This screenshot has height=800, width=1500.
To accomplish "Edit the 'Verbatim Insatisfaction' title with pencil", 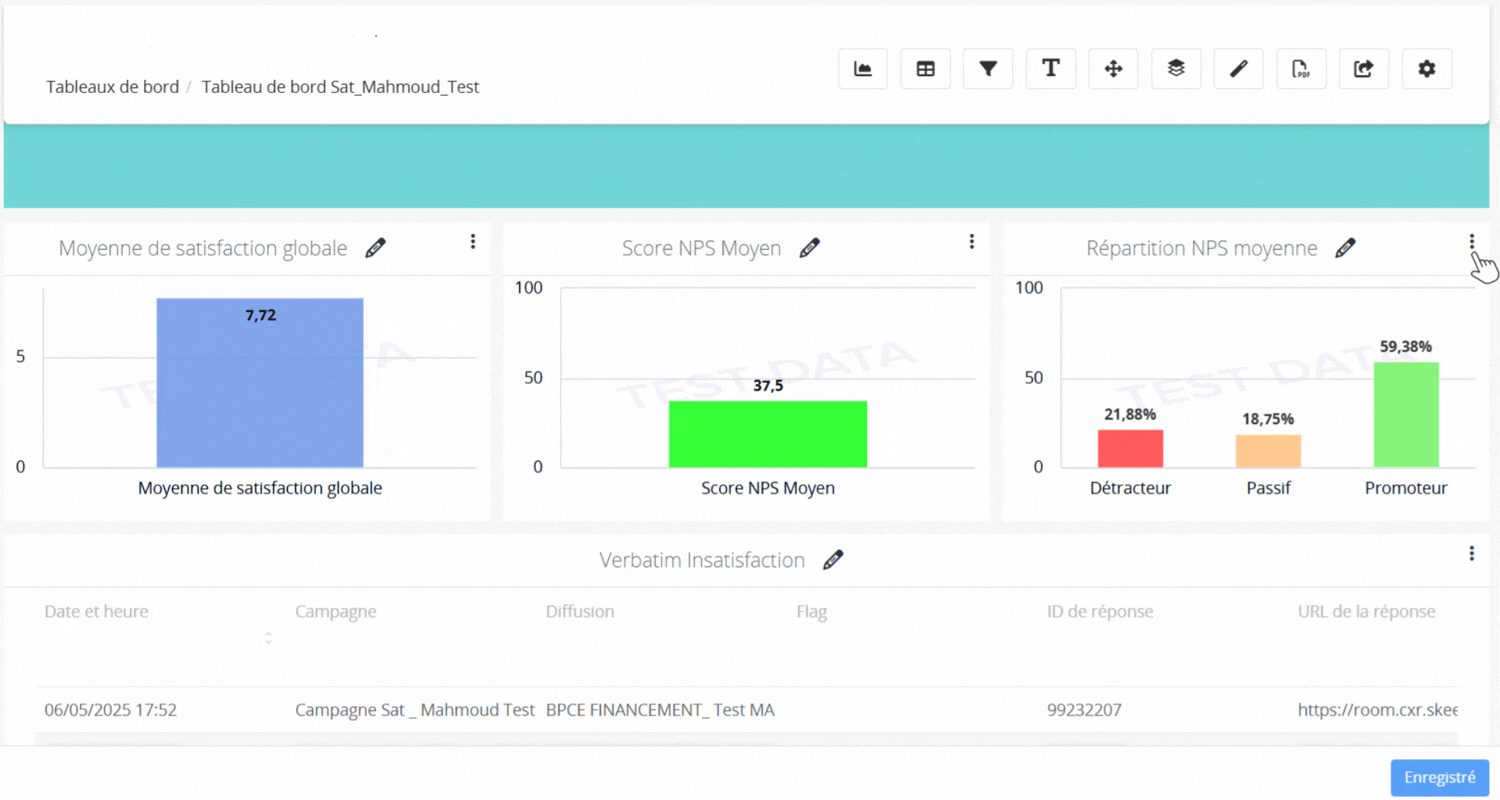I will [832, 560].
